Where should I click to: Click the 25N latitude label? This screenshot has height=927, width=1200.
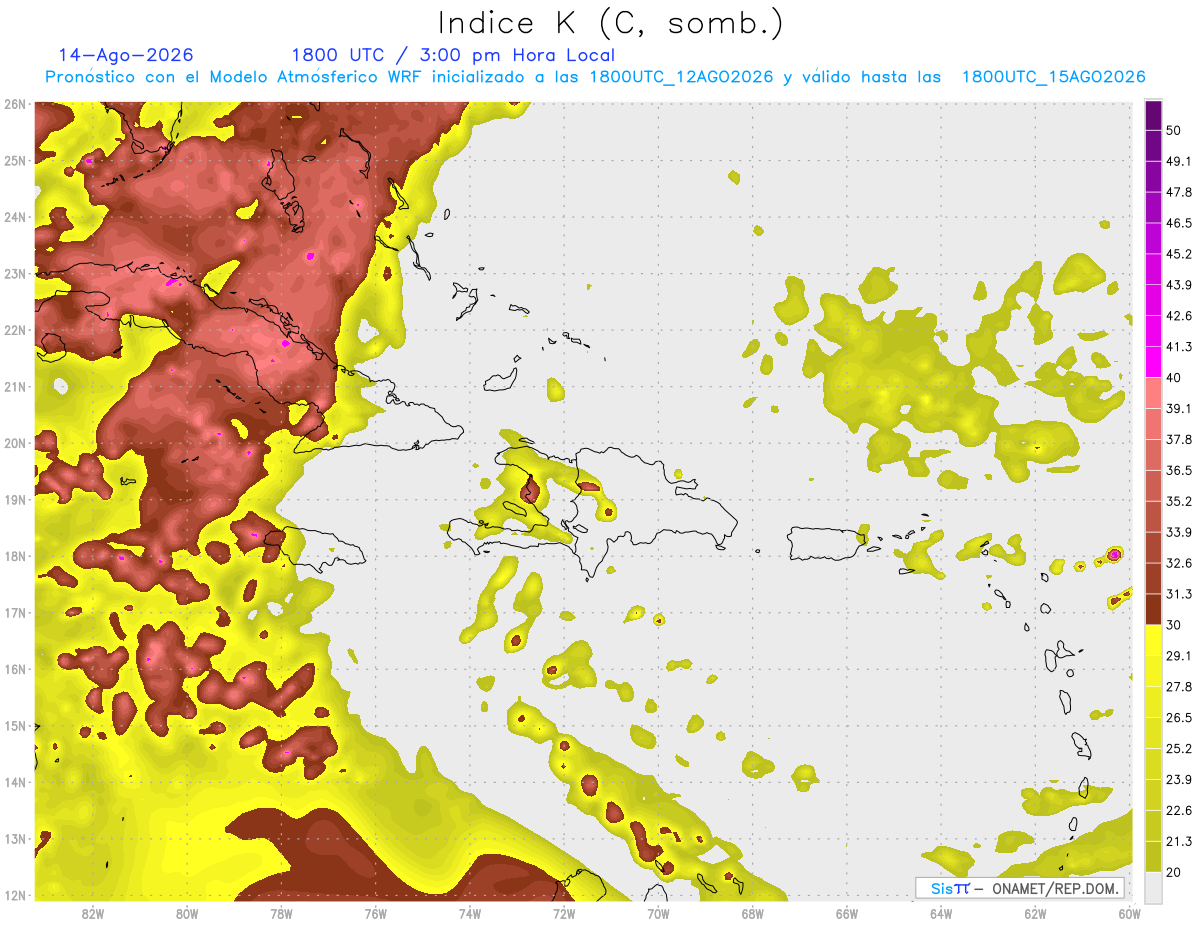pos(15,161)
